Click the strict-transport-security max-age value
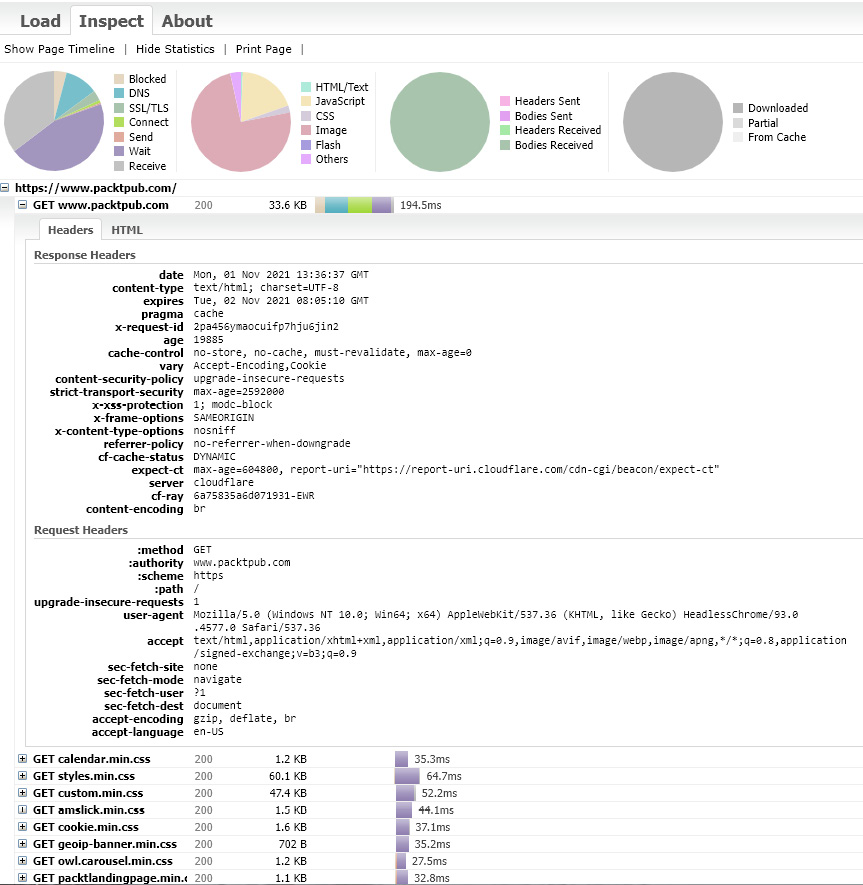 pyautogui.click(x=239, y=392)
